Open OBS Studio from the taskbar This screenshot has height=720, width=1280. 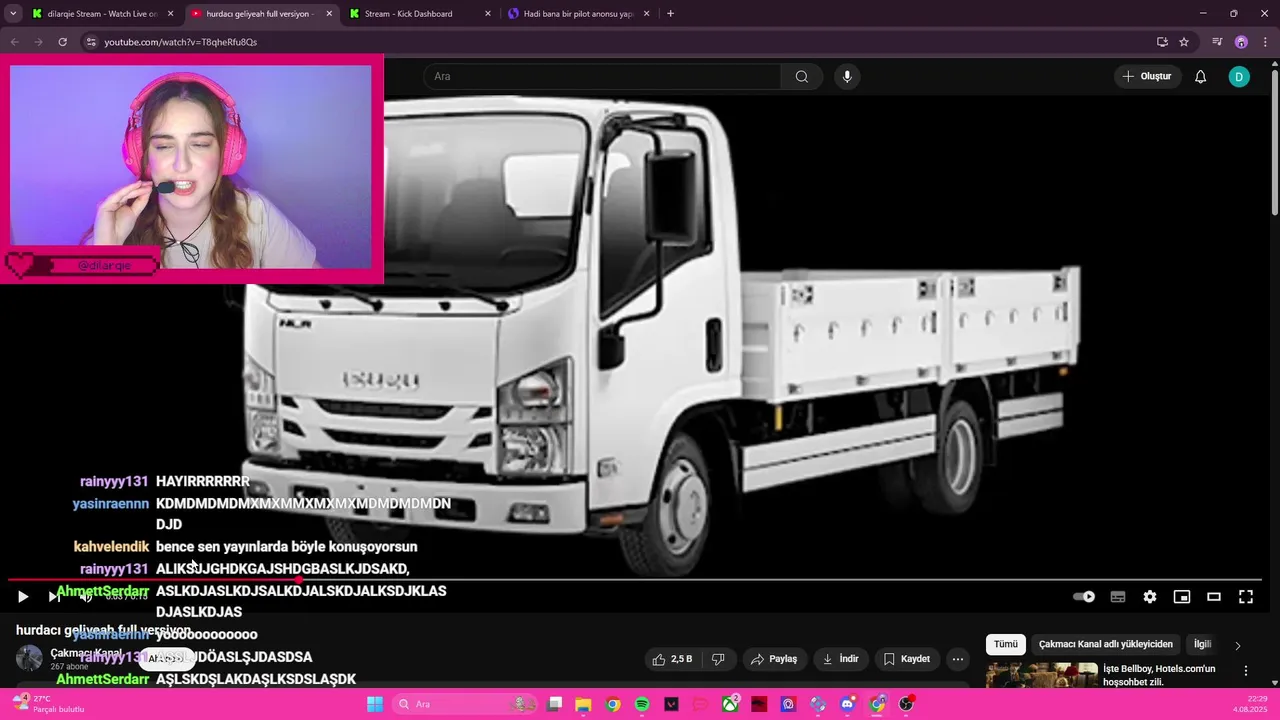(907, 704)
